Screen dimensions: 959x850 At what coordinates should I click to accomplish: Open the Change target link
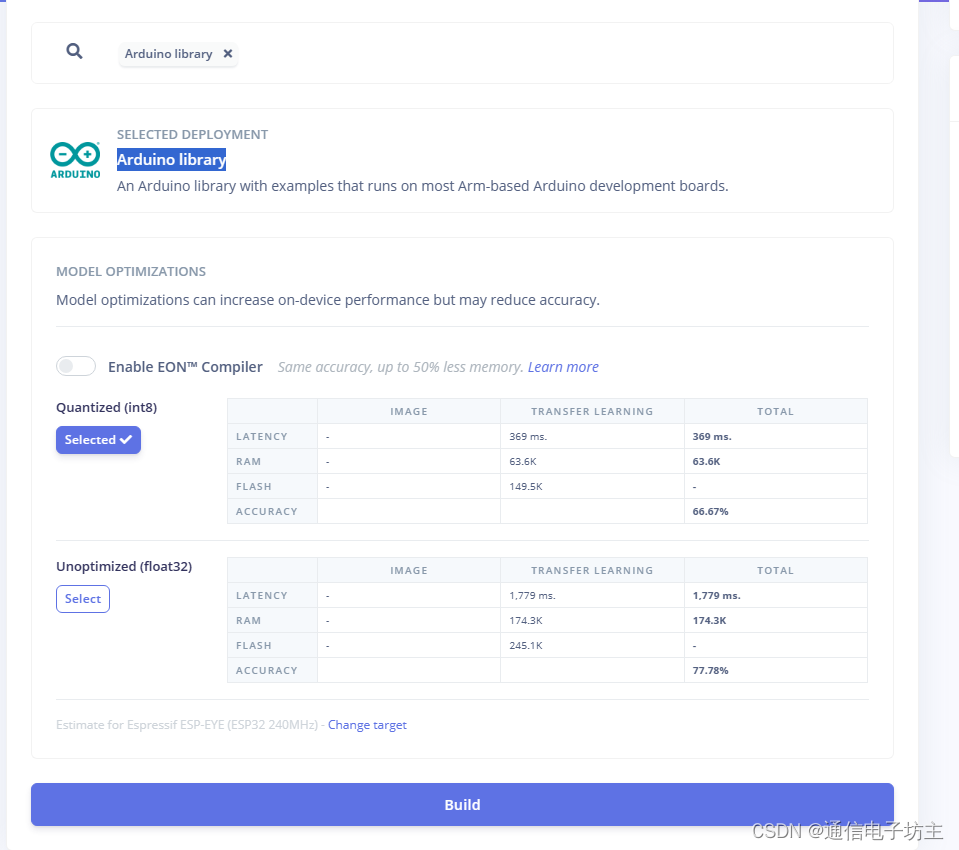pyautogui.click(x=367, y=725)
